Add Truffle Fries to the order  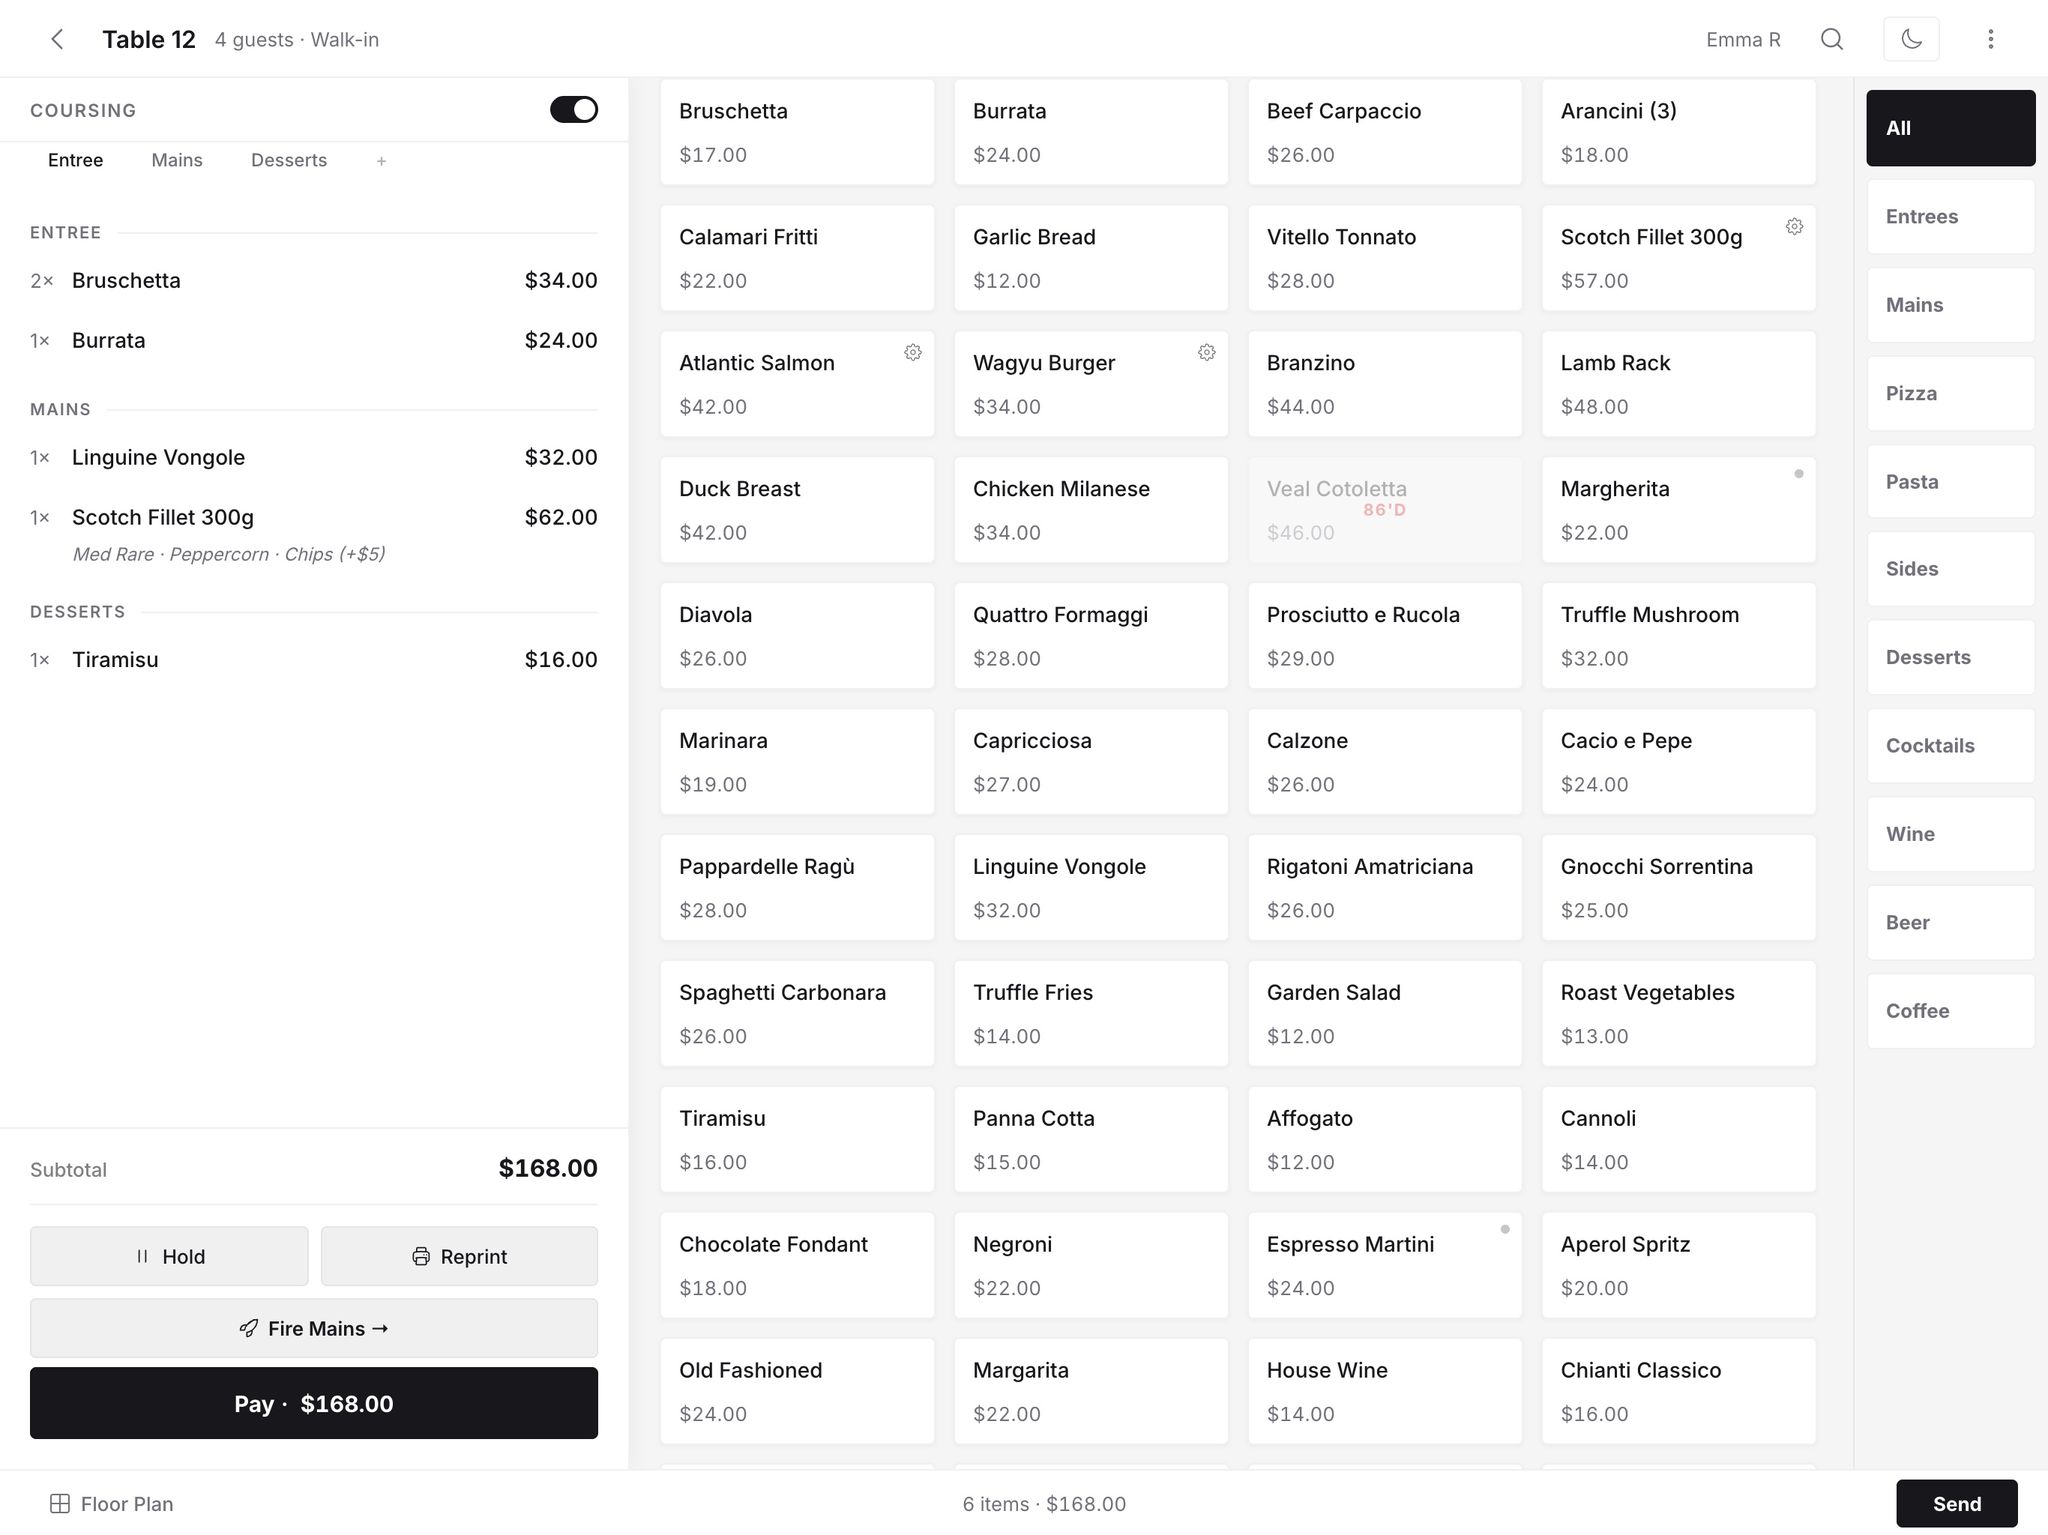point(1090,1013)
